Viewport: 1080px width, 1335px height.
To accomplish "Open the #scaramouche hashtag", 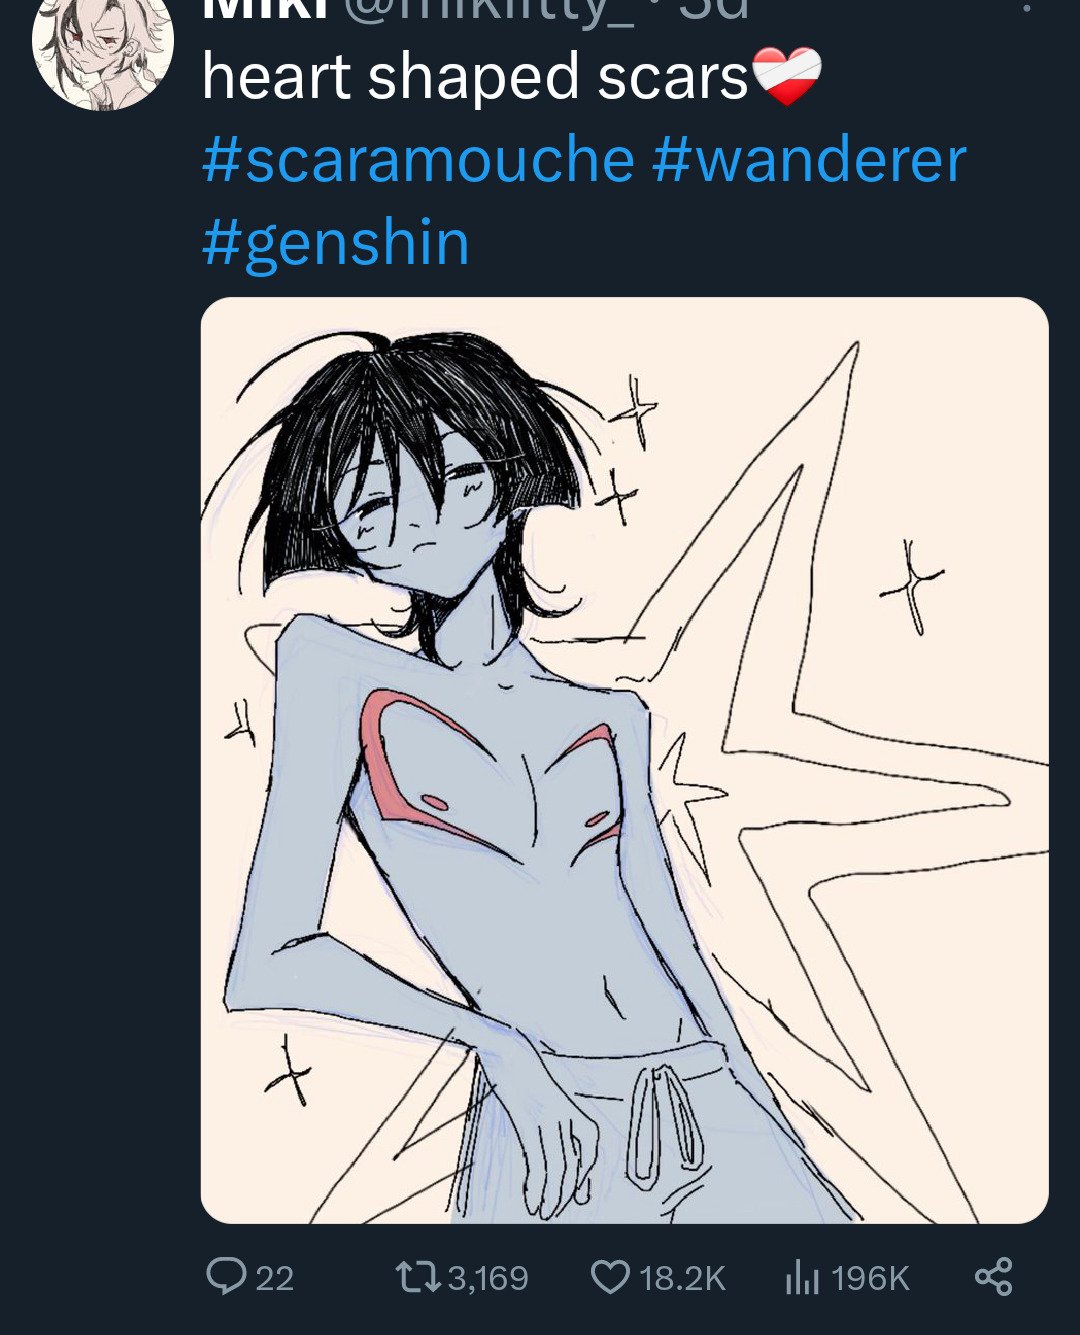I will click(418, 159).
